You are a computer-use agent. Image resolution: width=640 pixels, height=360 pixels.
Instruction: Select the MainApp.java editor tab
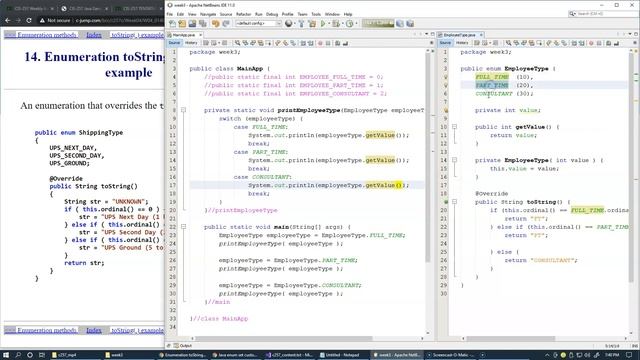point(183,35)
